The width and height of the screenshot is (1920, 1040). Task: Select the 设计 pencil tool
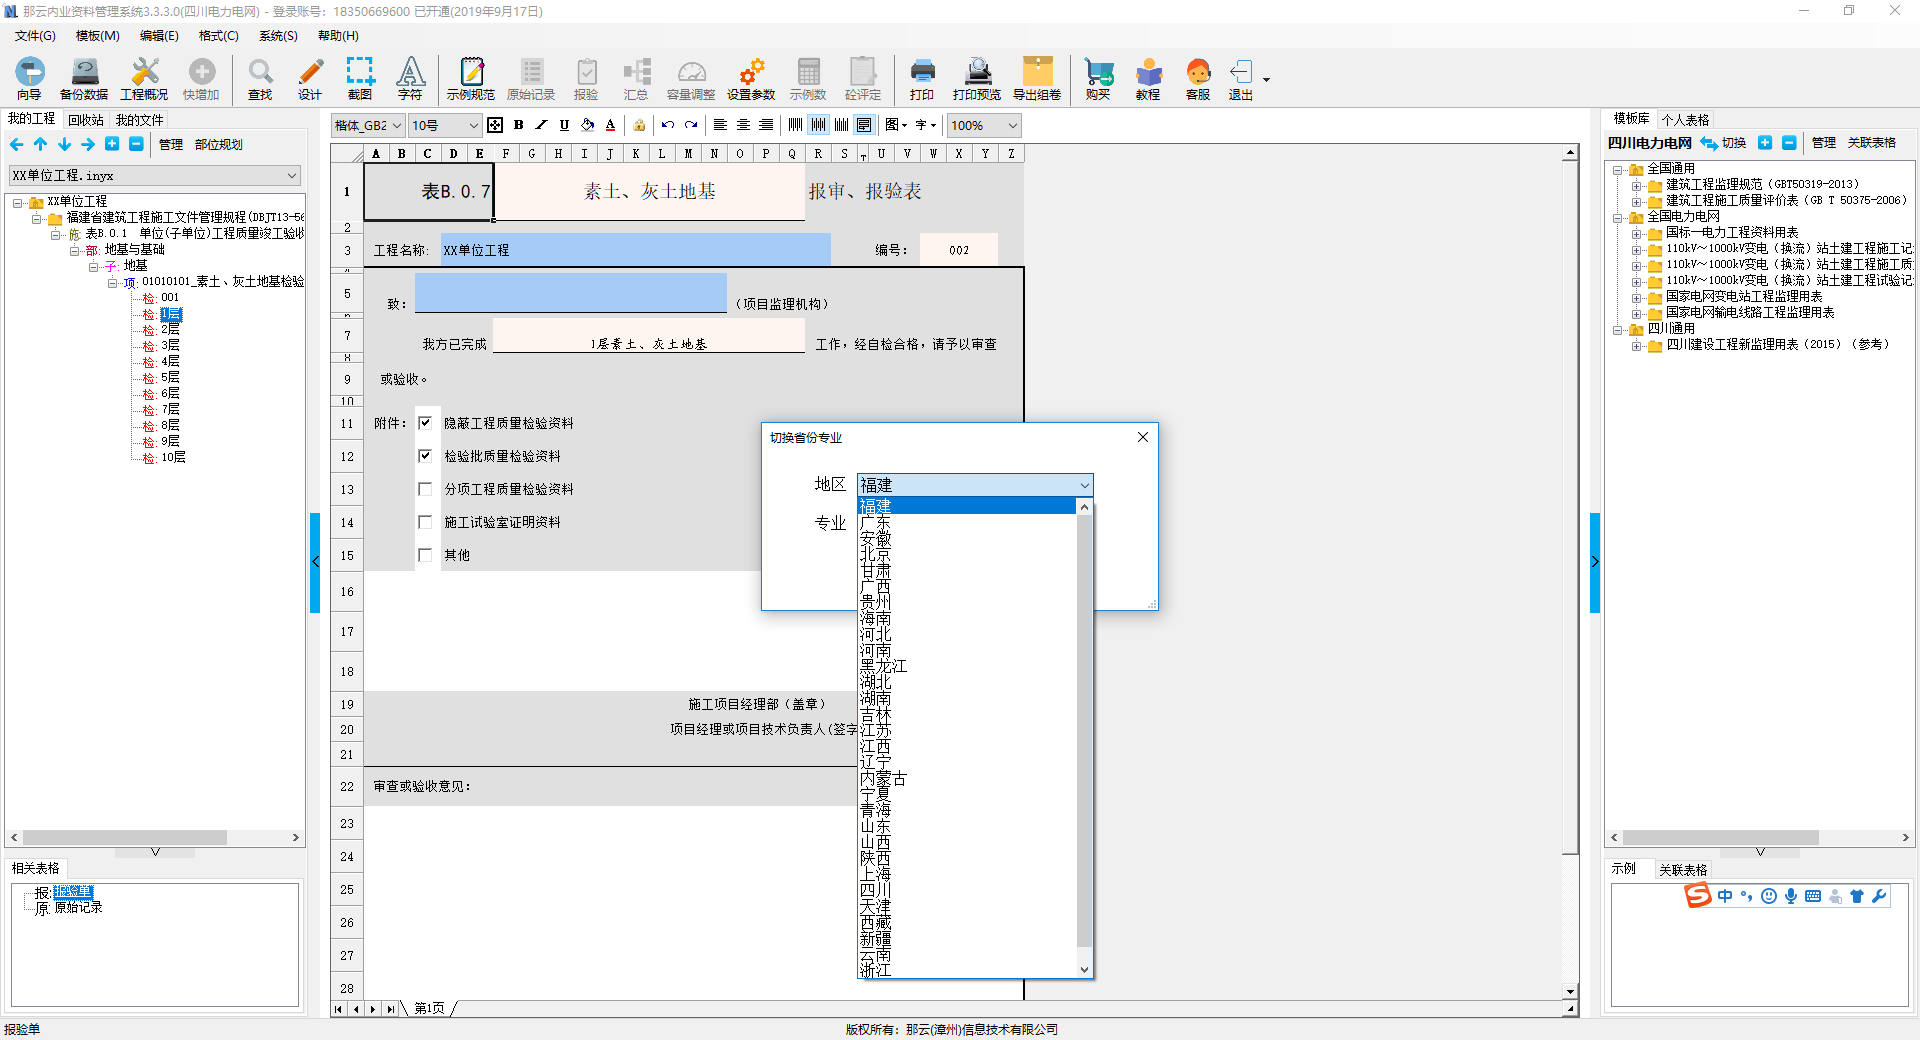pyautogui.click(x=310, y=79)
